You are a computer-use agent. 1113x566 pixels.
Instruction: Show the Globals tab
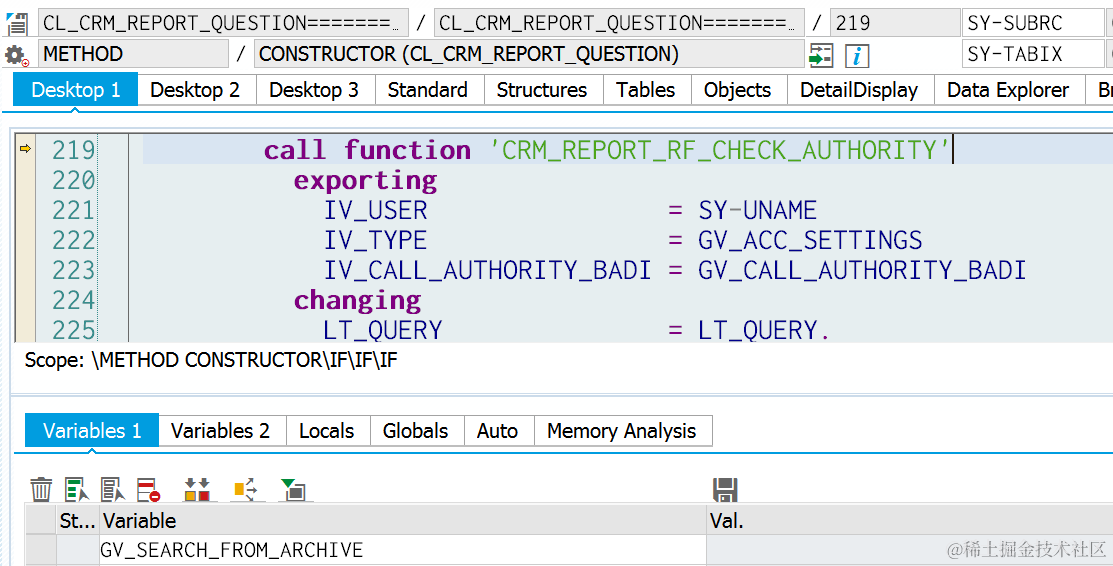coord(415,431)
